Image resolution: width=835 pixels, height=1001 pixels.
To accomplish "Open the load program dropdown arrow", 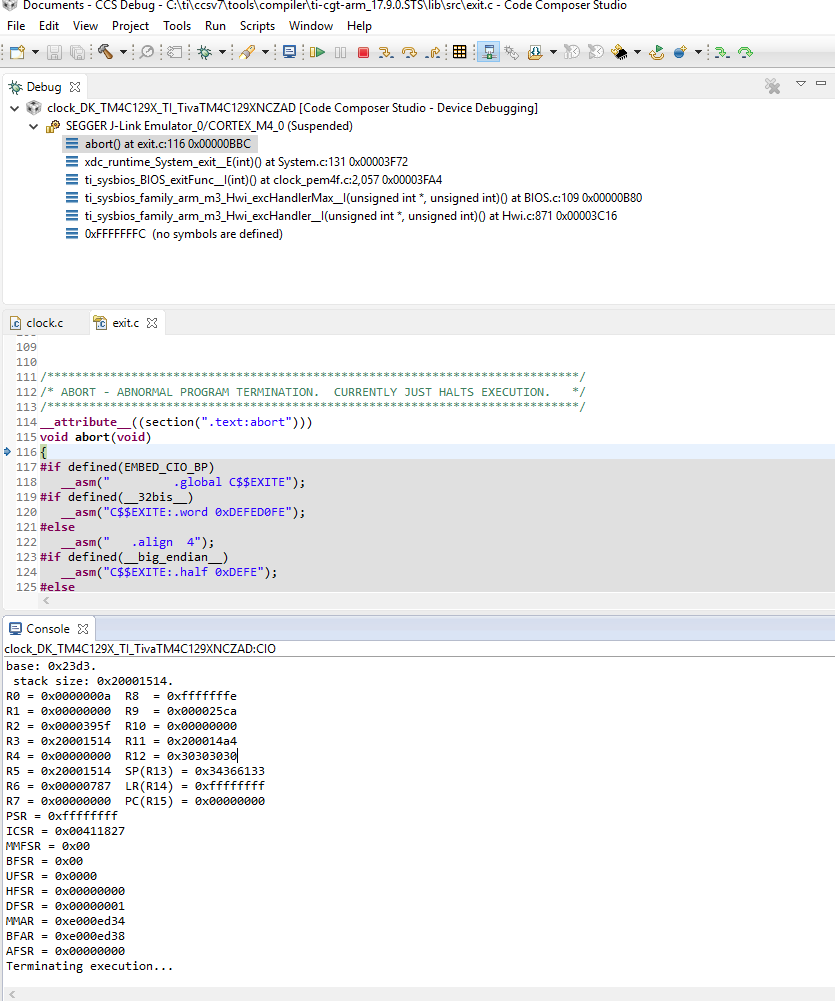I will pyautogui.click(x=553, y=52).
